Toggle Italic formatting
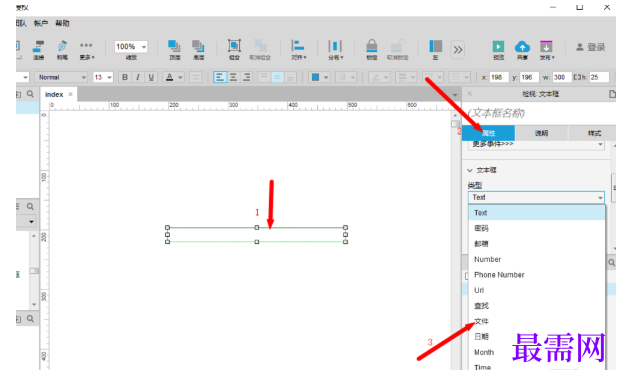624x379 pixels. coord(138,77)
